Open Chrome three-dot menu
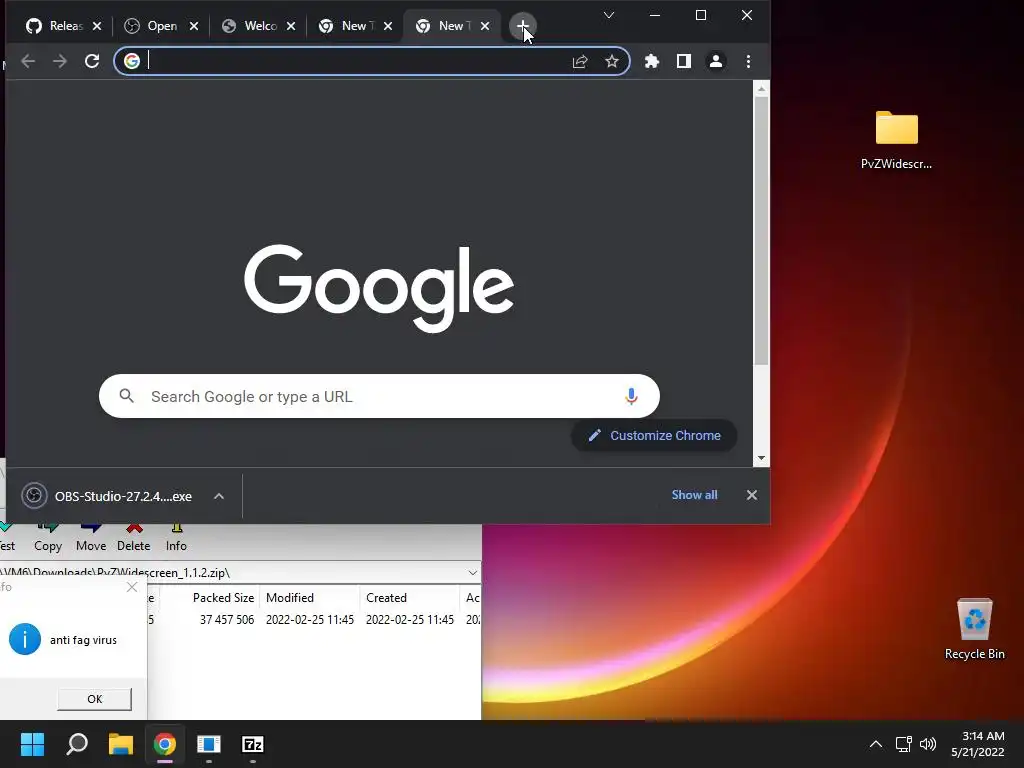Image resolution: width=1024 pixels, height=768 pixels. click(x=748, y=61)
